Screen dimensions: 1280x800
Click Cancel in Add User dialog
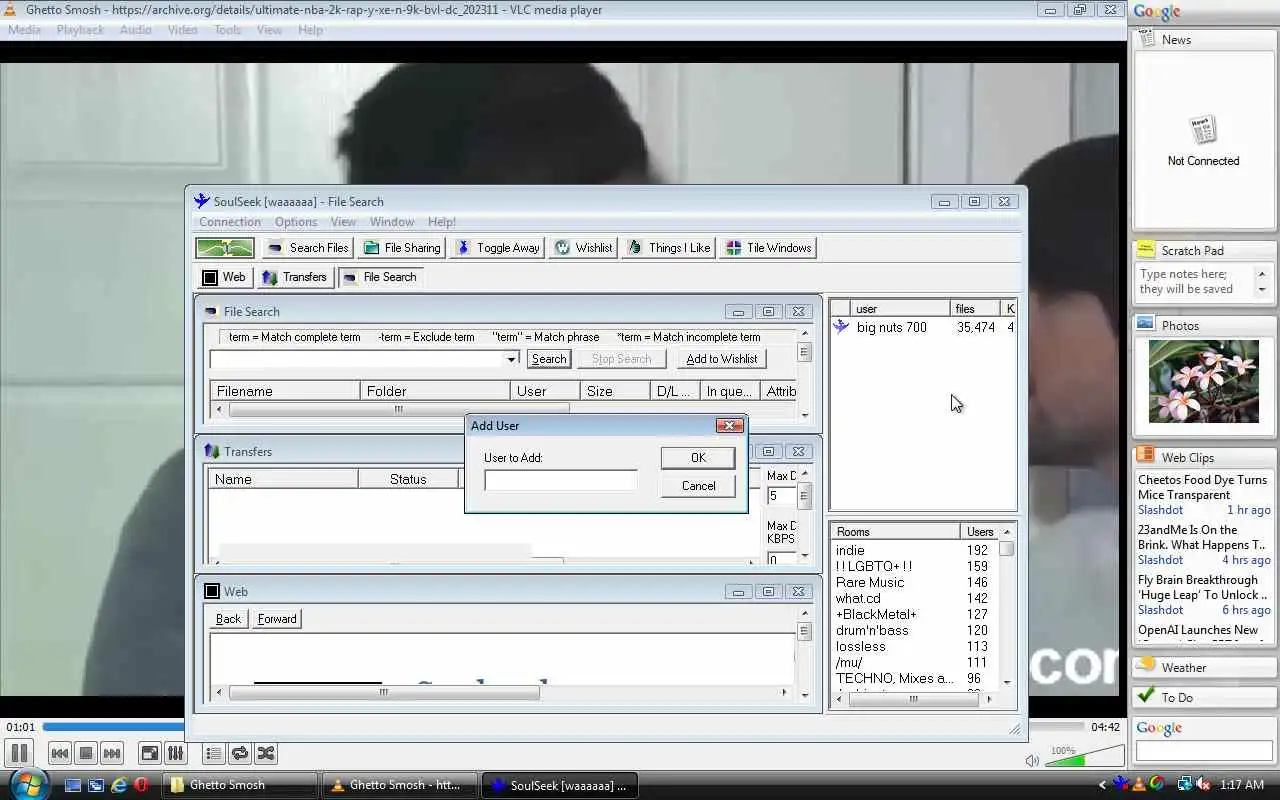tap(698, 486)
